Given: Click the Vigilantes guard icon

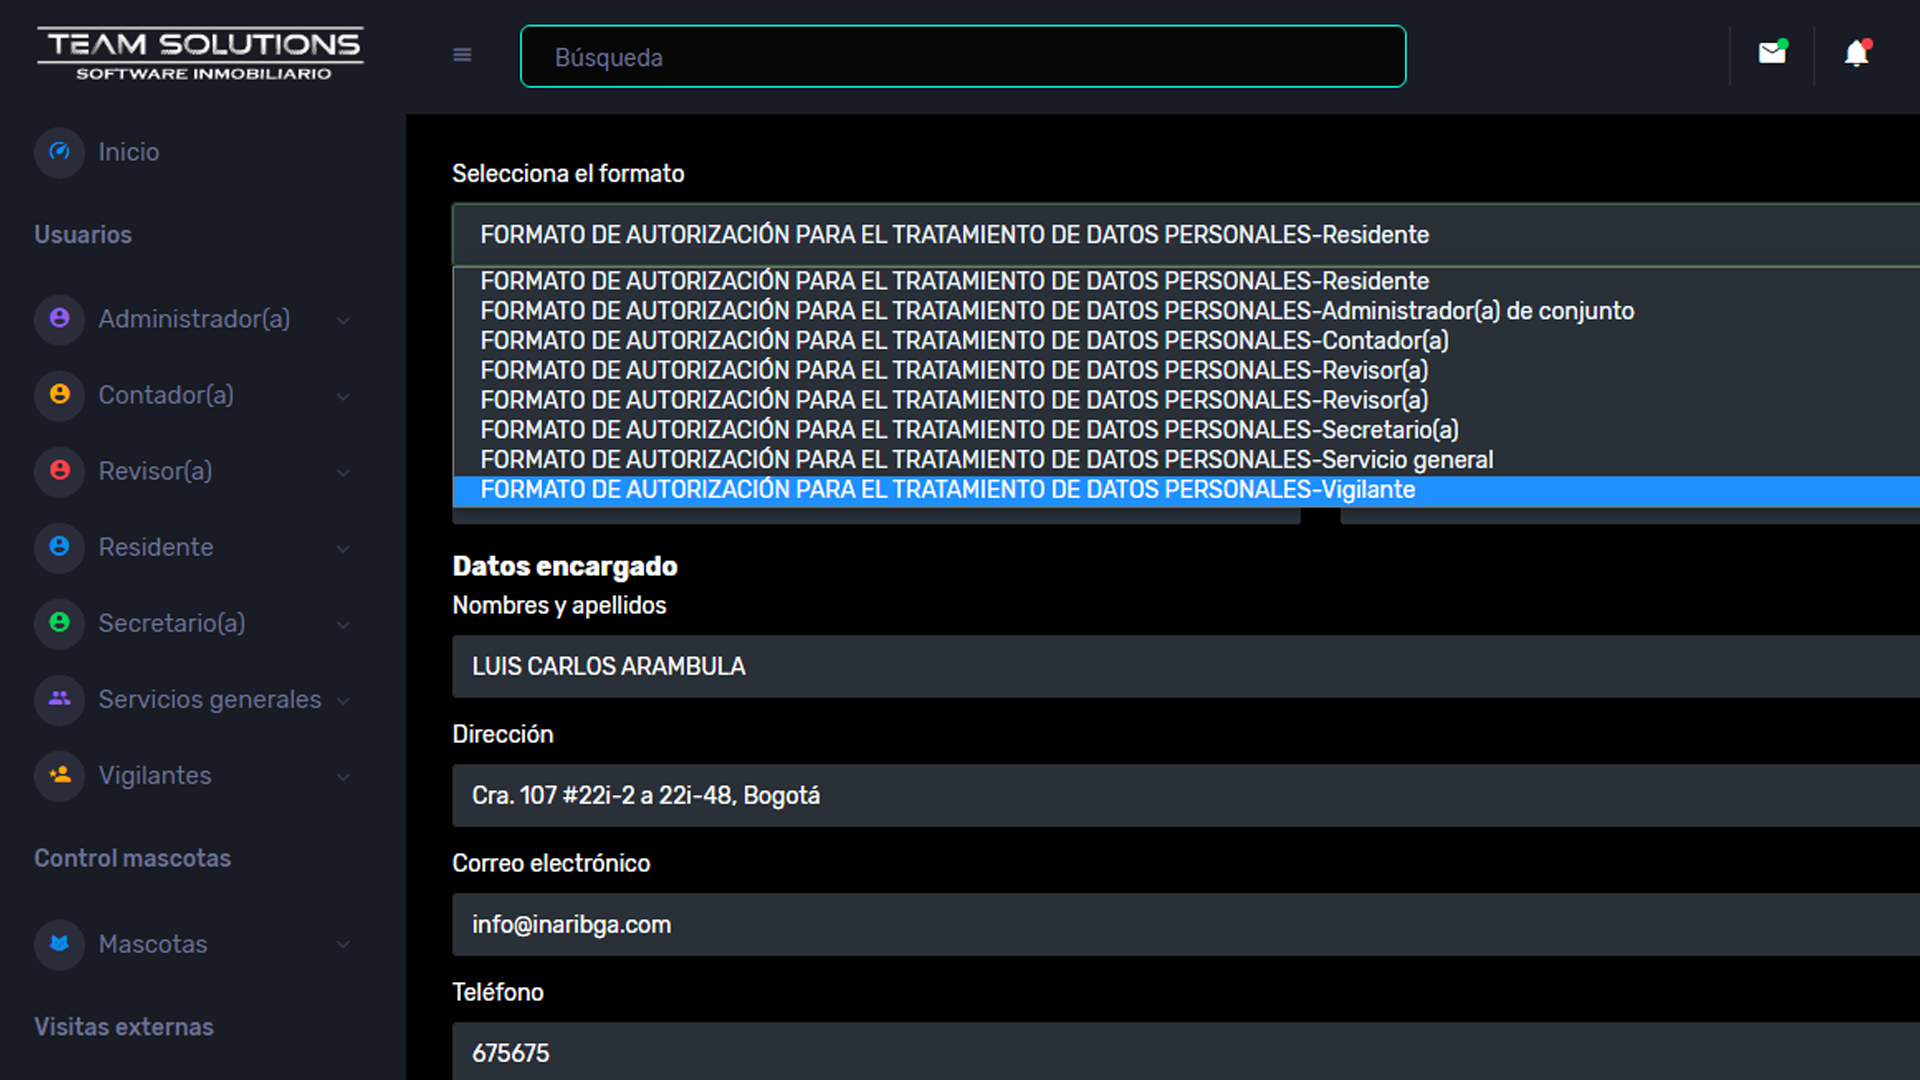Looking at the screenshot, I should [x=60, y=775].
